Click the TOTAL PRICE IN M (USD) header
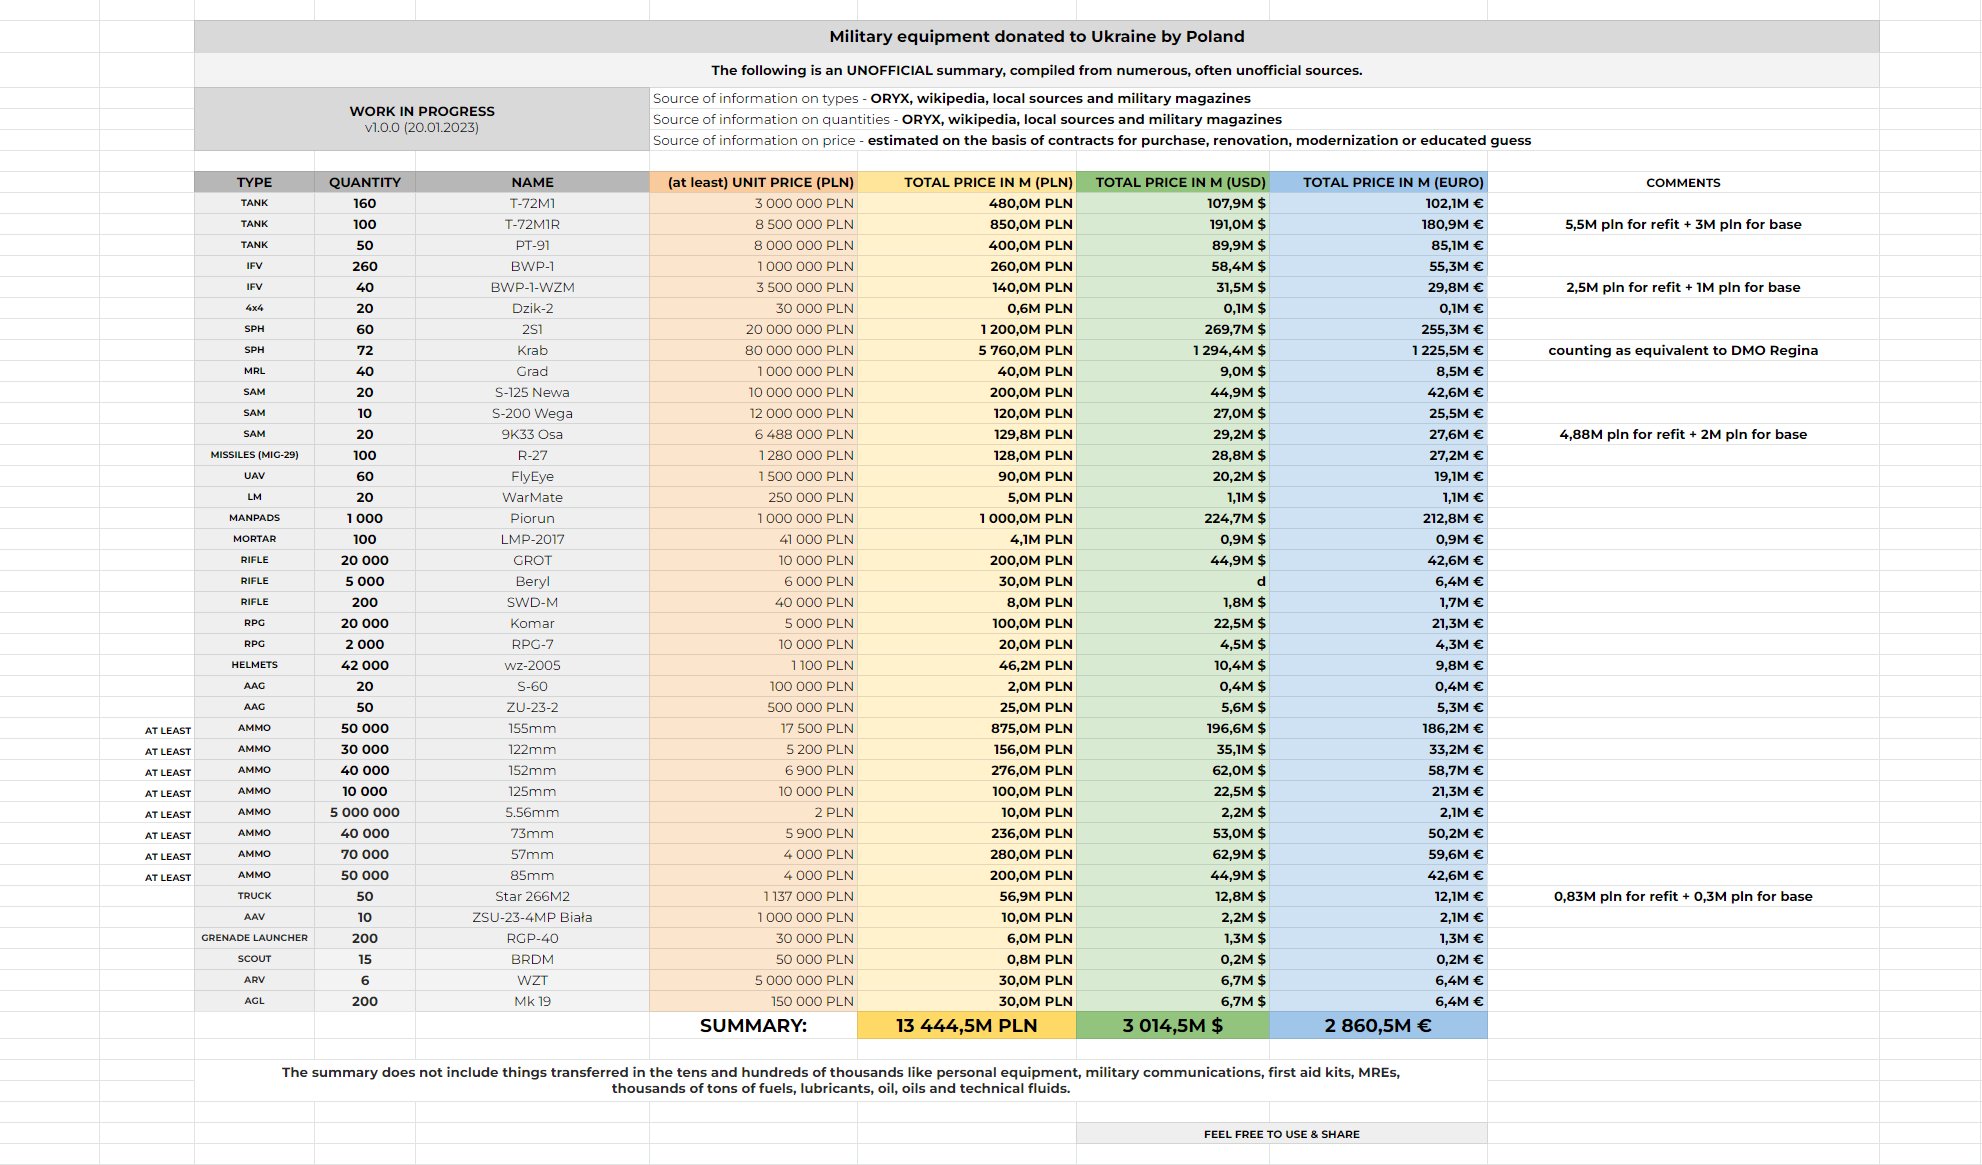The height and width of the screenshot is (1165, 1982). pos(1173,182)
